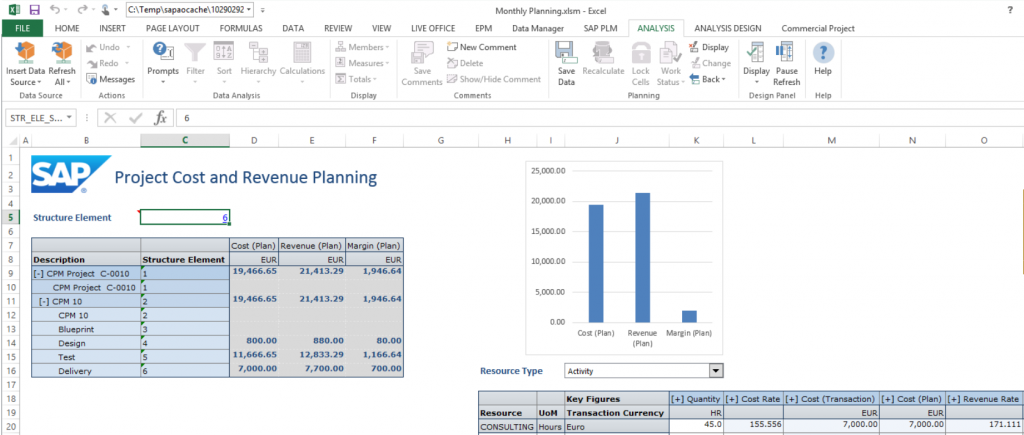This screenshot has width=1024, height=435.
Task: Open the FILE tab
Action: (22, 28)
